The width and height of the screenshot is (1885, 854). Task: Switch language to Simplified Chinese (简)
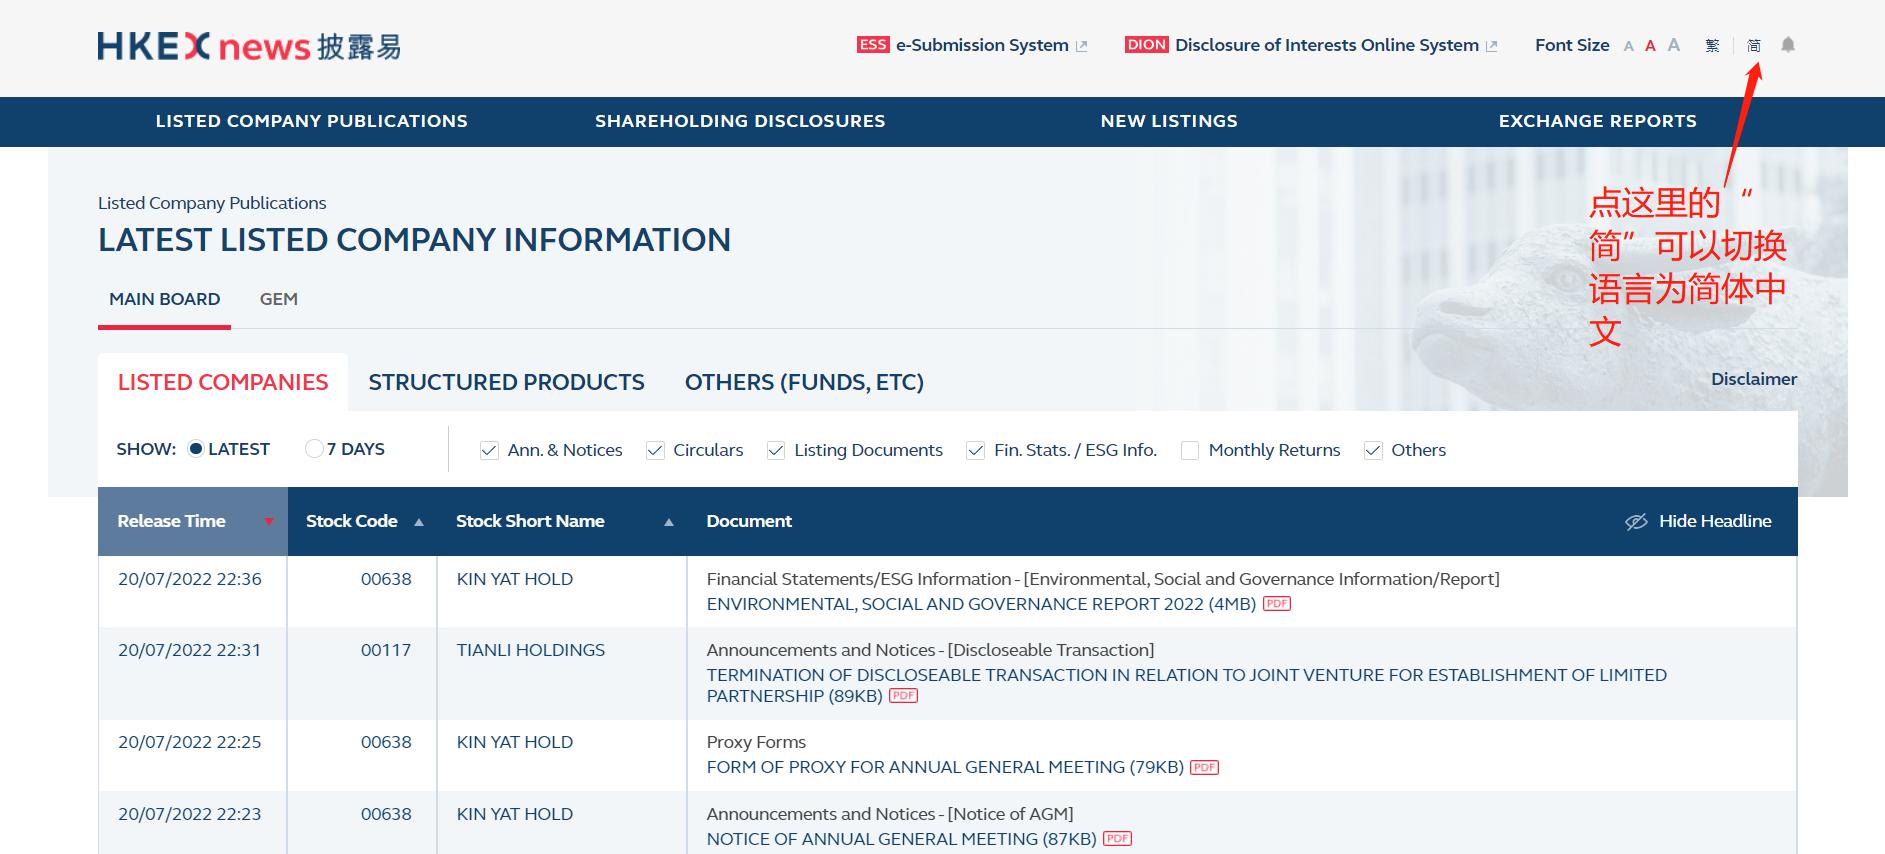point(1753,46)
